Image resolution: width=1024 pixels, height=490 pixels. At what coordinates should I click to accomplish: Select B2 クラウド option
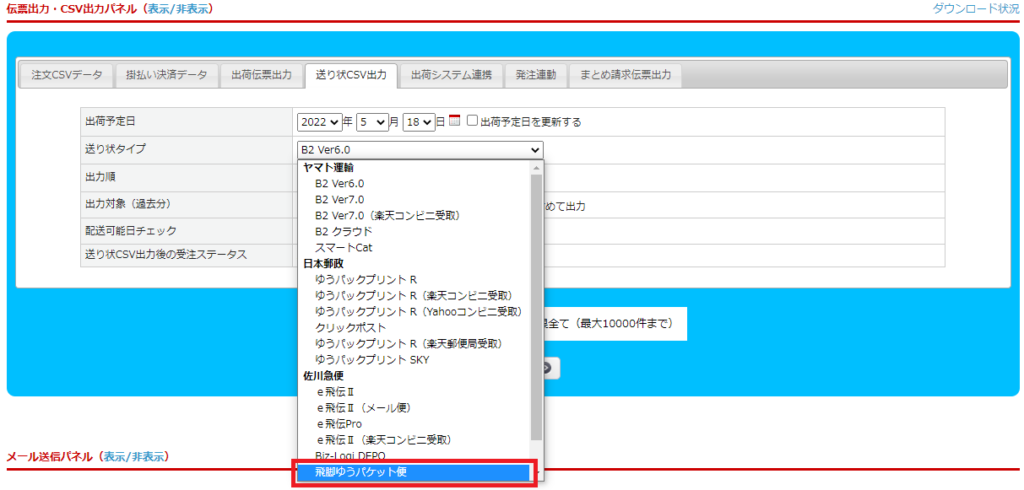coord(416,231)
